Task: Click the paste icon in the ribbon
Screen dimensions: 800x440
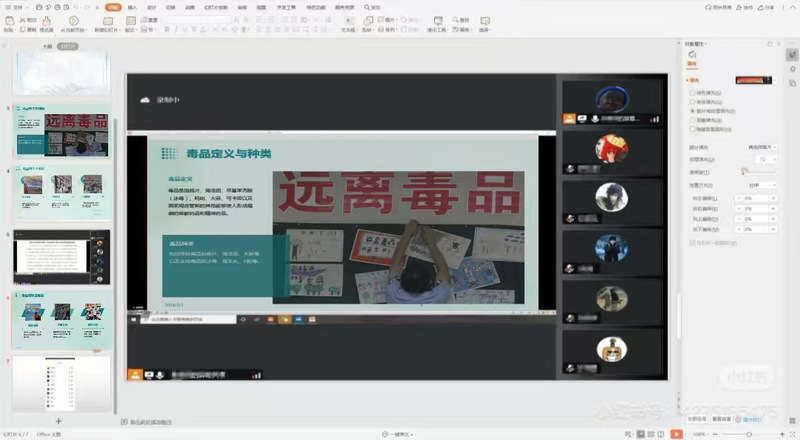Action: (x=9, y=22)
